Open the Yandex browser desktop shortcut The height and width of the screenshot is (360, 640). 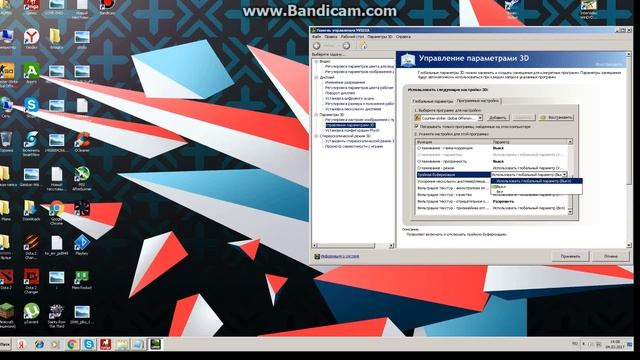tap(31, 38)
